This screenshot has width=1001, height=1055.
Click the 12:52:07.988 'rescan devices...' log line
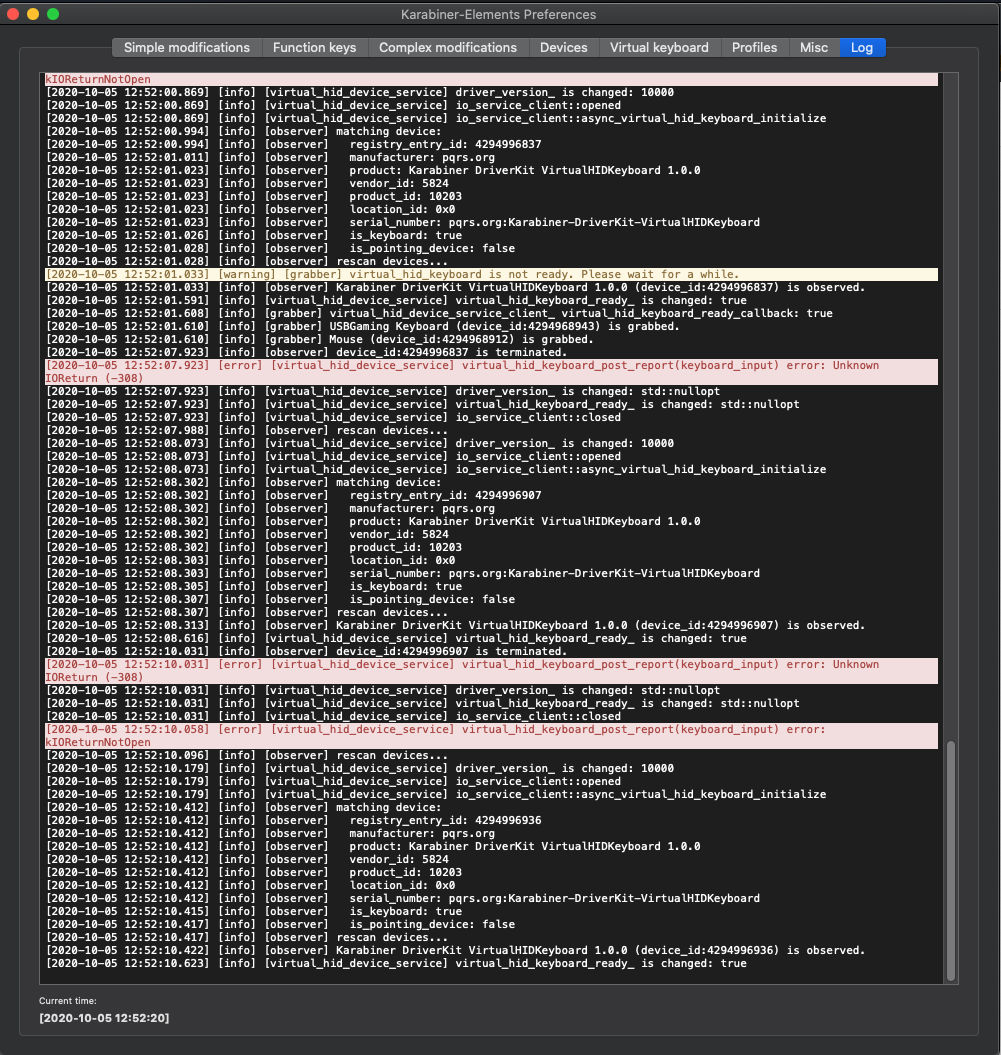(246, 431)
